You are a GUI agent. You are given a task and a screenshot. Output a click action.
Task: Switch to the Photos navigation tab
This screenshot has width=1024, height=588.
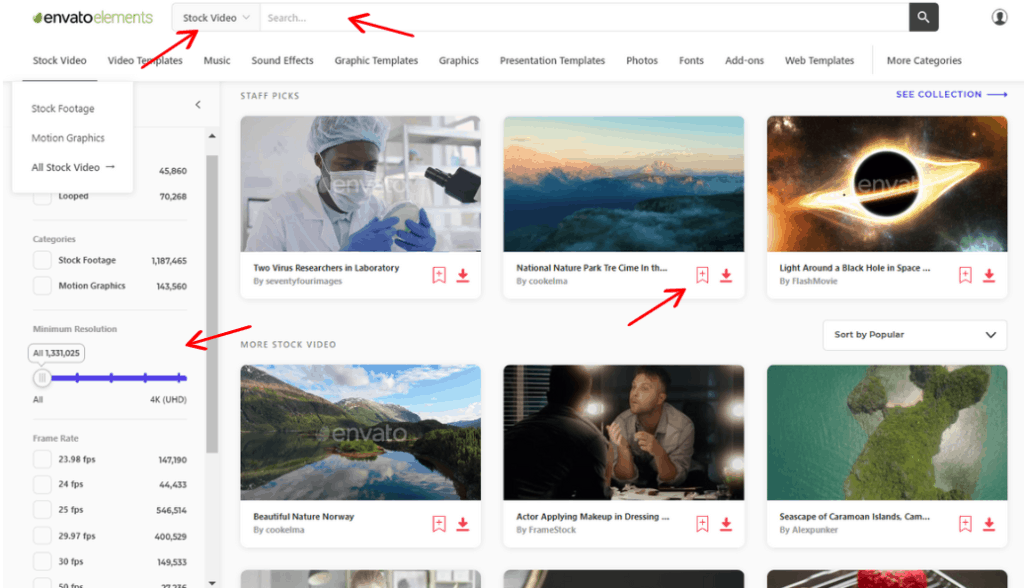click(641, 60)
